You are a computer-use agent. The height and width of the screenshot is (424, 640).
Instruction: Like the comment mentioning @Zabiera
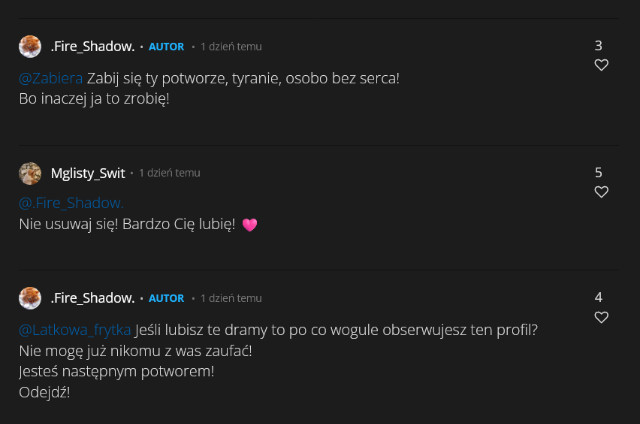tap(601, 65)
